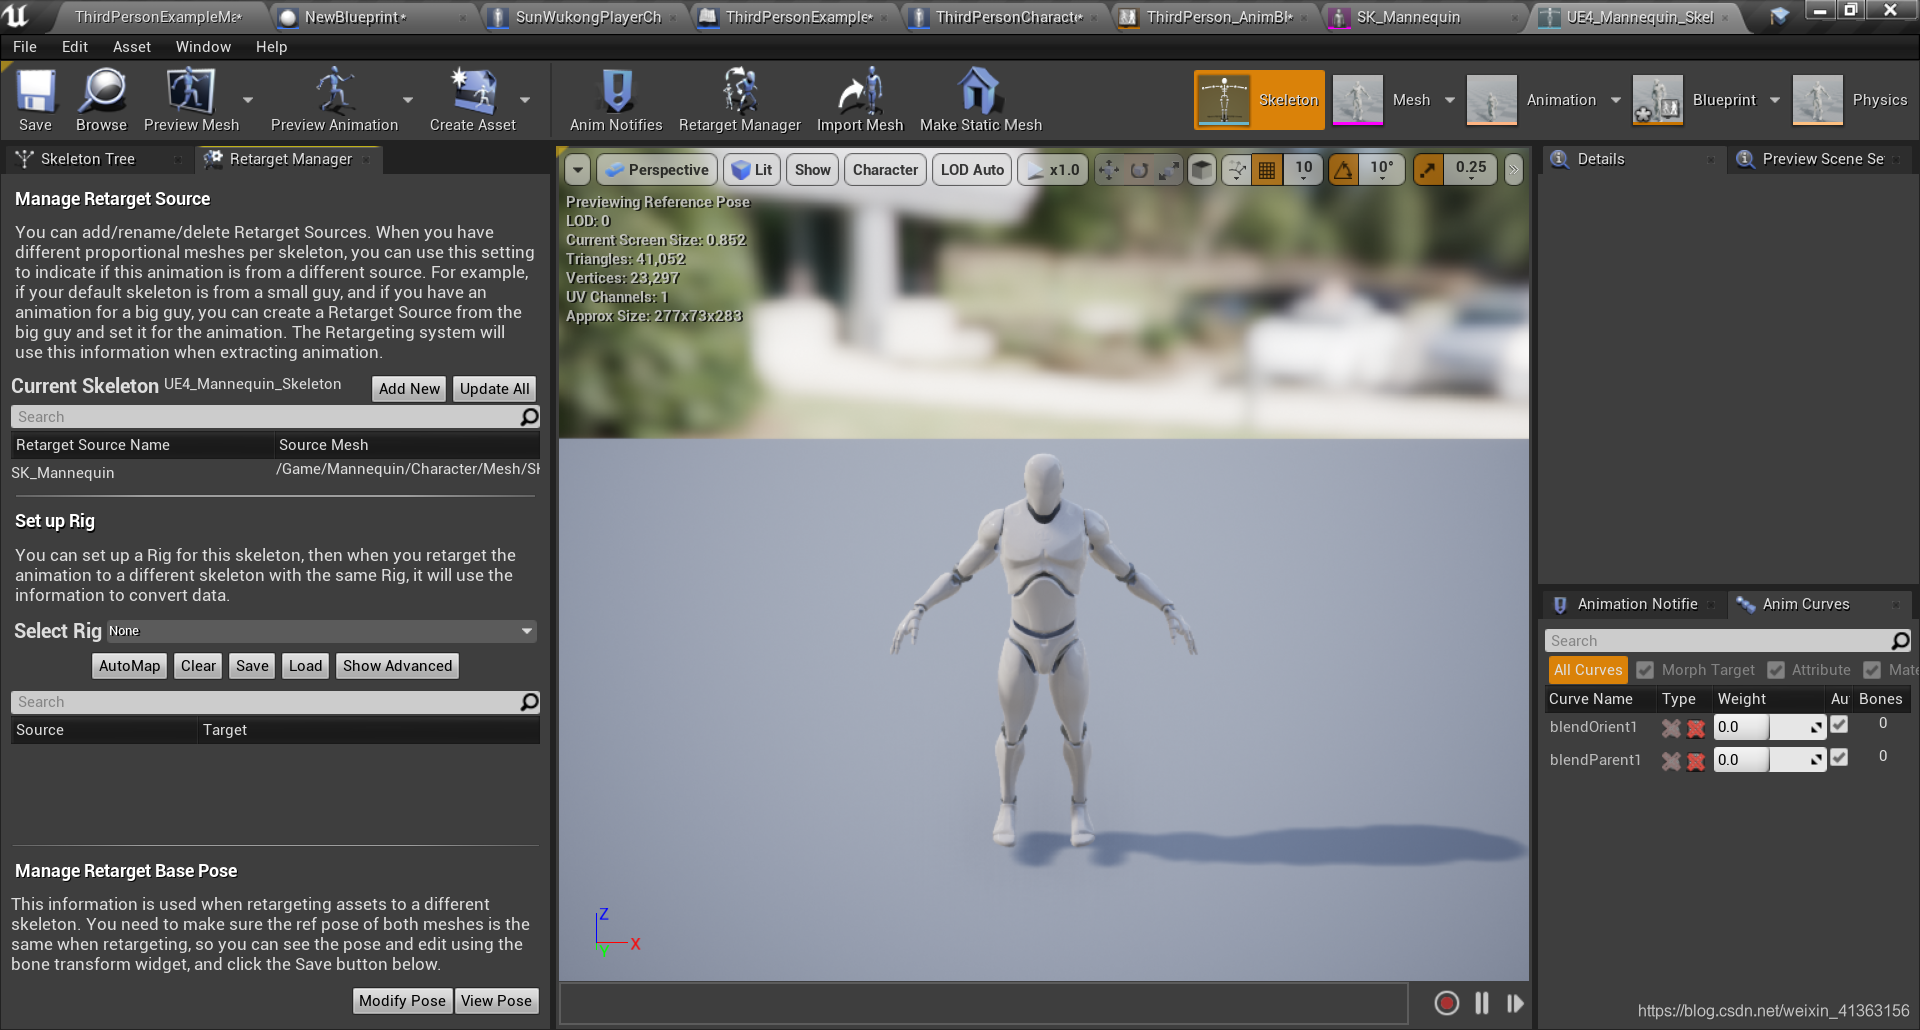
Task: Select the rotate gizmo tool
Action: [x=1139, y=170]
